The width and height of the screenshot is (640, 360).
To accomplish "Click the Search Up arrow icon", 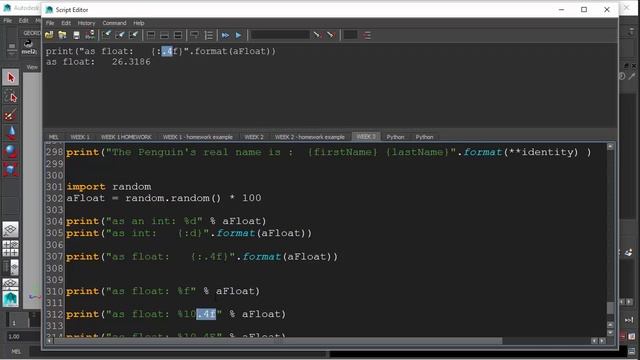I will pyautogui.click(x=330, y=35).
